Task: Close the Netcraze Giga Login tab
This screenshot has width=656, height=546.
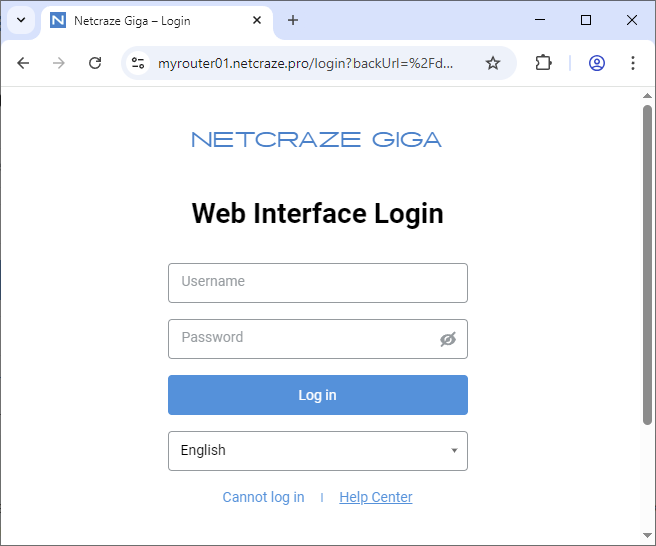Action: point(257,20)
